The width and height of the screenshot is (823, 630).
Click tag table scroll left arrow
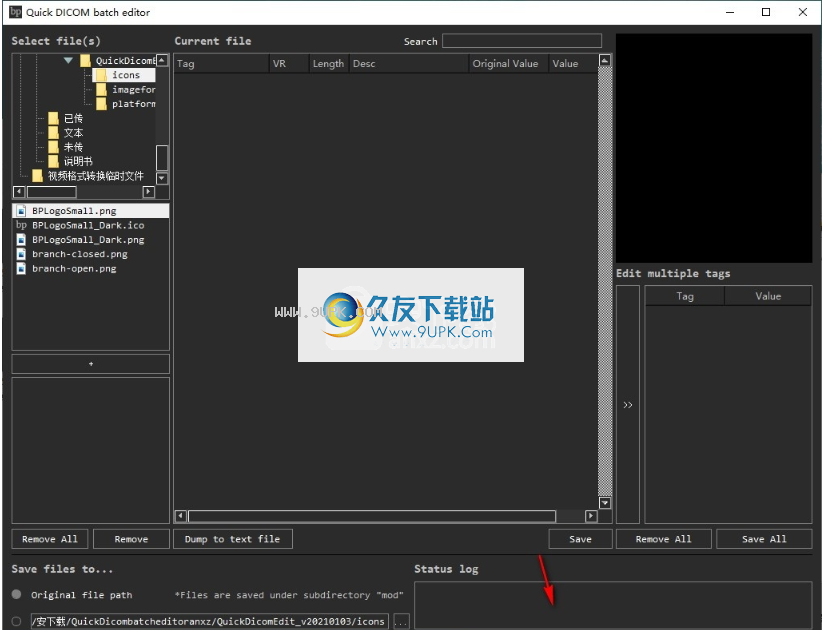point(180,516)
